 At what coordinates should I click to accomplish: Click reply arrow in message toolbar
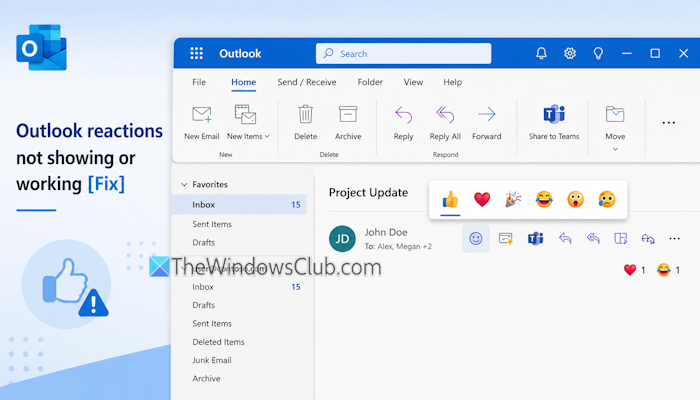click(565, 238)
